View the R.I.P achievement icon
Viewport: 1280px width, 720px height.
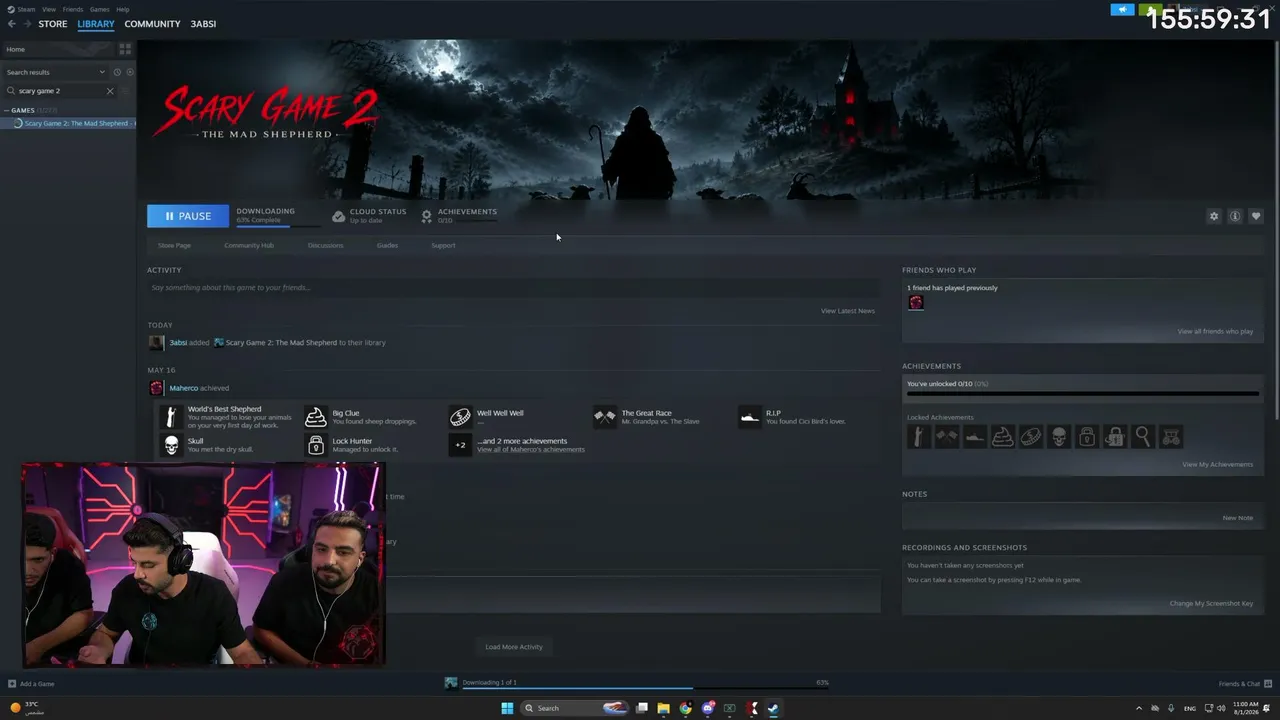(x=750, y=417)
